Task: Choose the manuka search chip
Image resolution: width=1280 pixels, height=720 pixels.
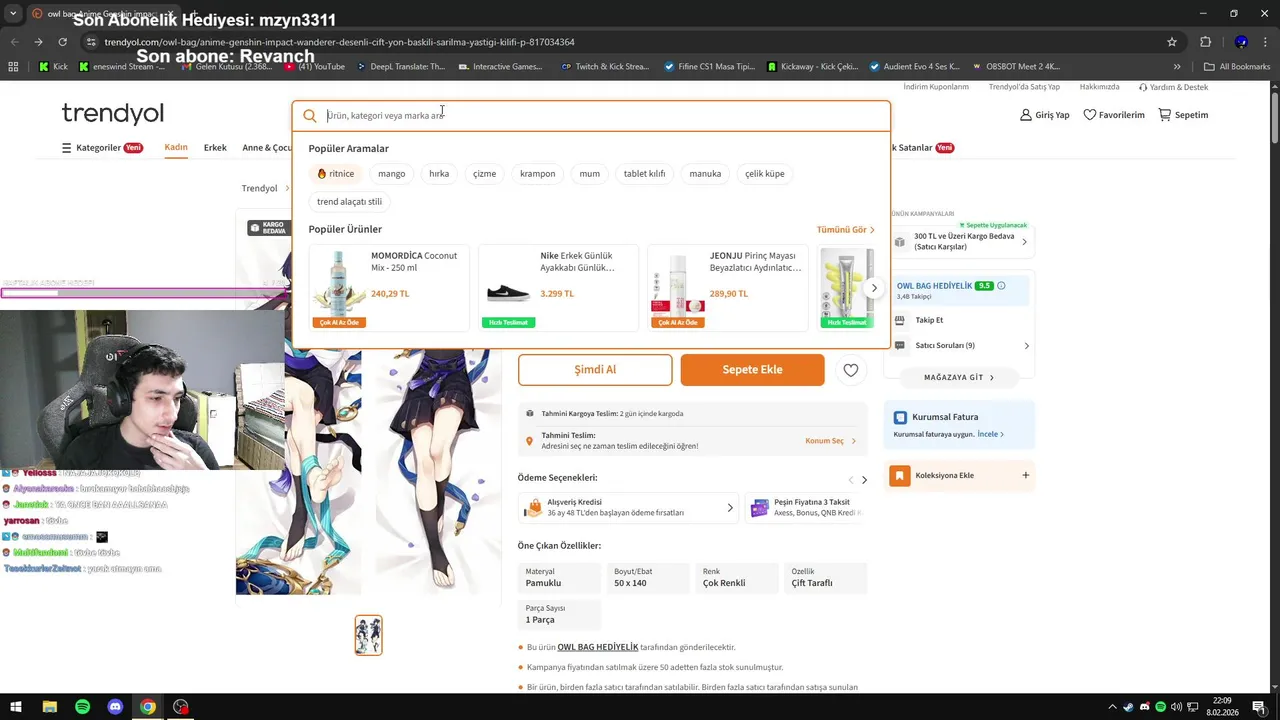Action: click(x=705, y=174)
